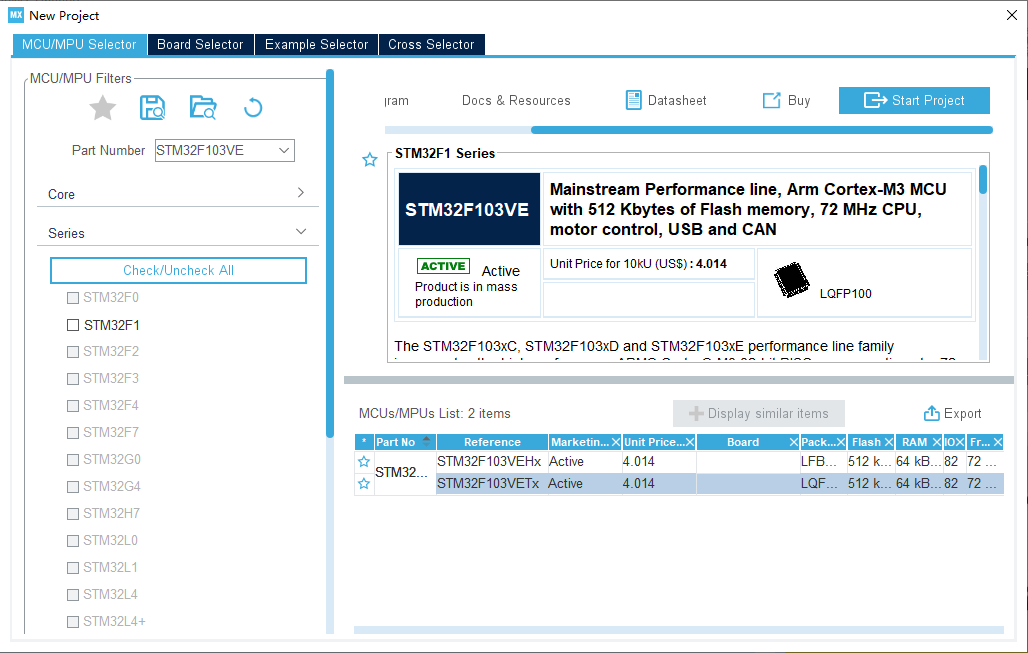Click the Start Project button
This screenshot has height=653, width=1028.
[x=914, y=100]
